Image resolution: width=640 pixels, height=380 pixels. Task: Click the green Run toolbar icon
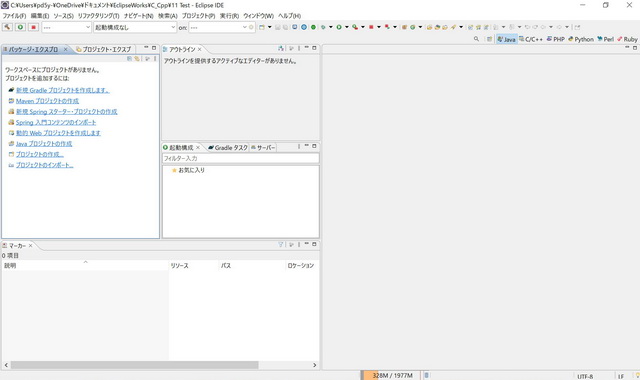[x=339, y=27]
